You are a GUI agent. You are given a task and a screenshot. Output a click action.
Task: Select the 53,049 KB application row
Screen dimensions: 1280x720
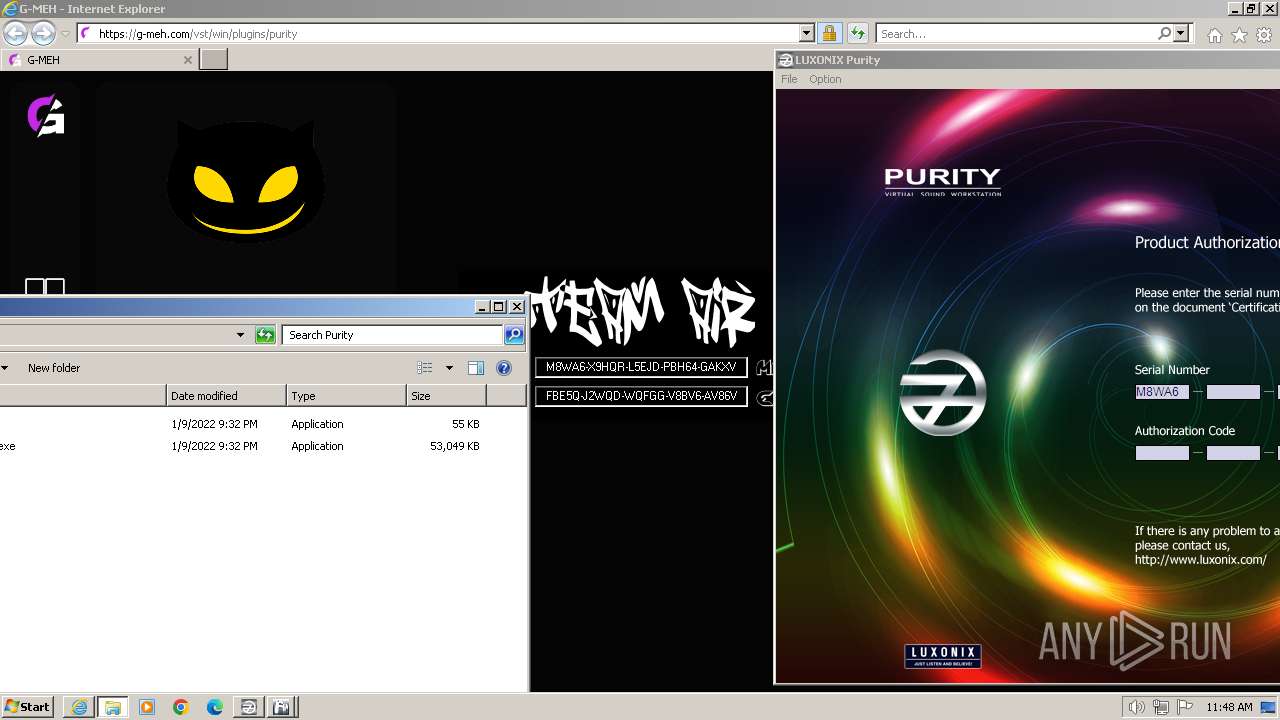(x=263, y=446)
